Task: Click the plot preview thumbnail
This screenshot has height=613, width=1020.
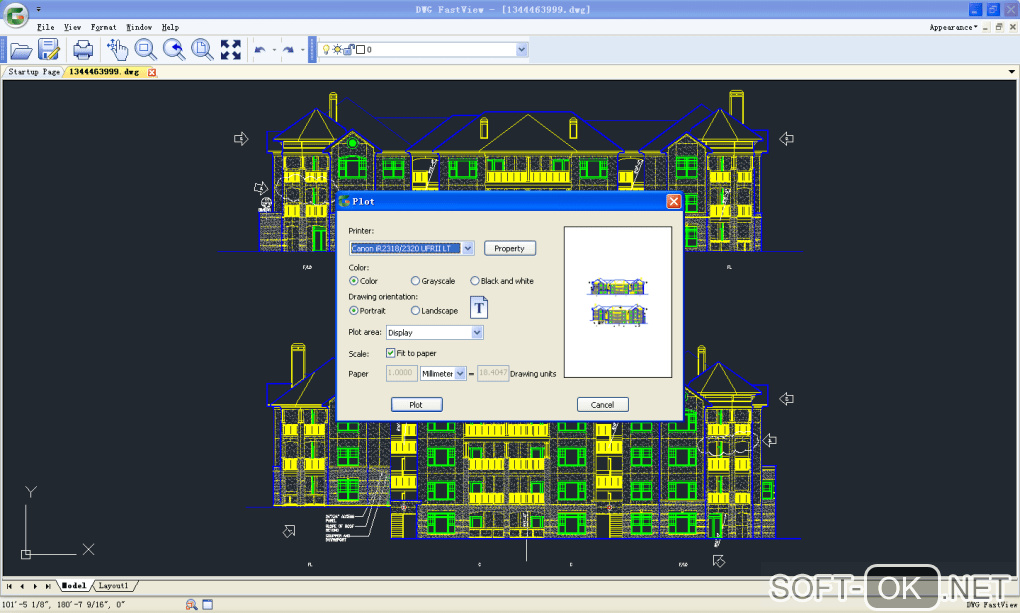Action: click(x=618, y=302)
